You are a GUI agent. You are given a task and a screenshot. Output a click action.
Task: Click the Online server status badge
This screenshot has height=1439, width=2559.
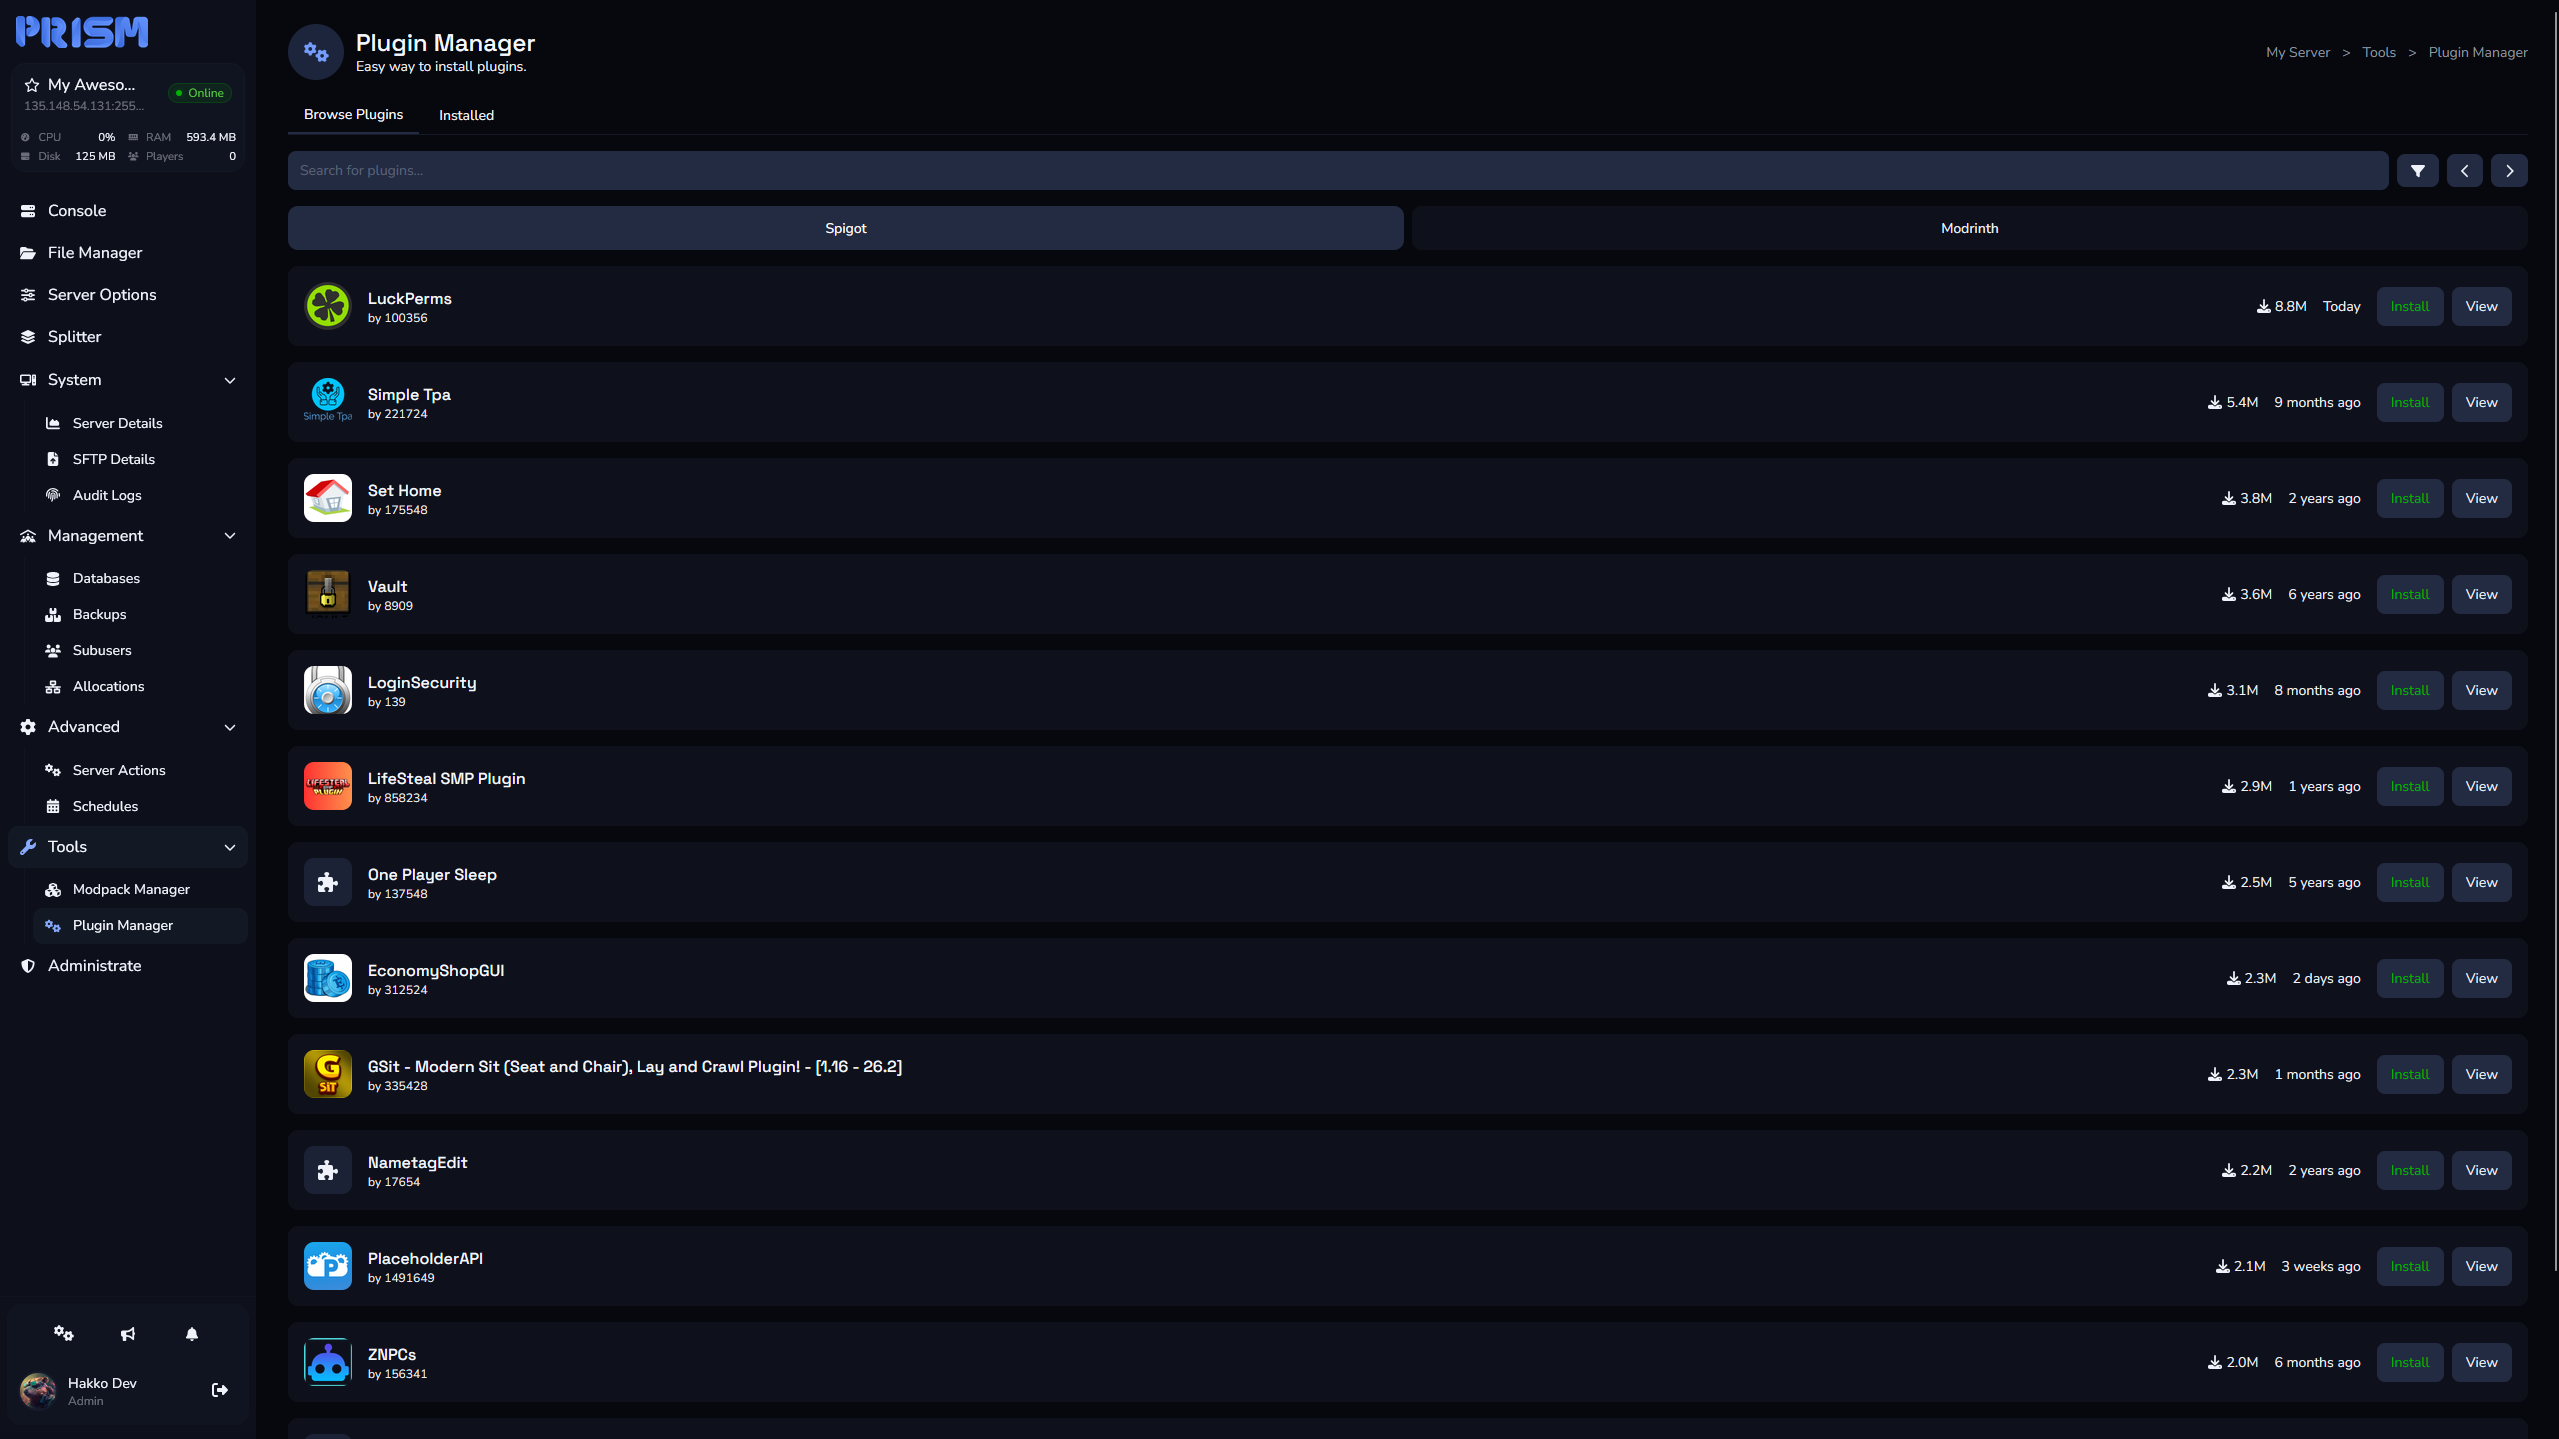200,93
